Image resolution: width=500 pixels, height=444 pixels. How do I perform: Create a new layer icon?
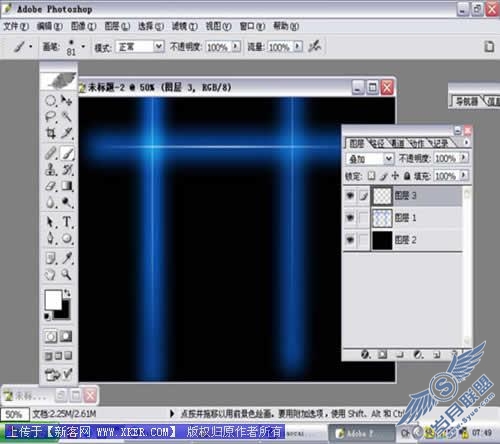(437, 355)
